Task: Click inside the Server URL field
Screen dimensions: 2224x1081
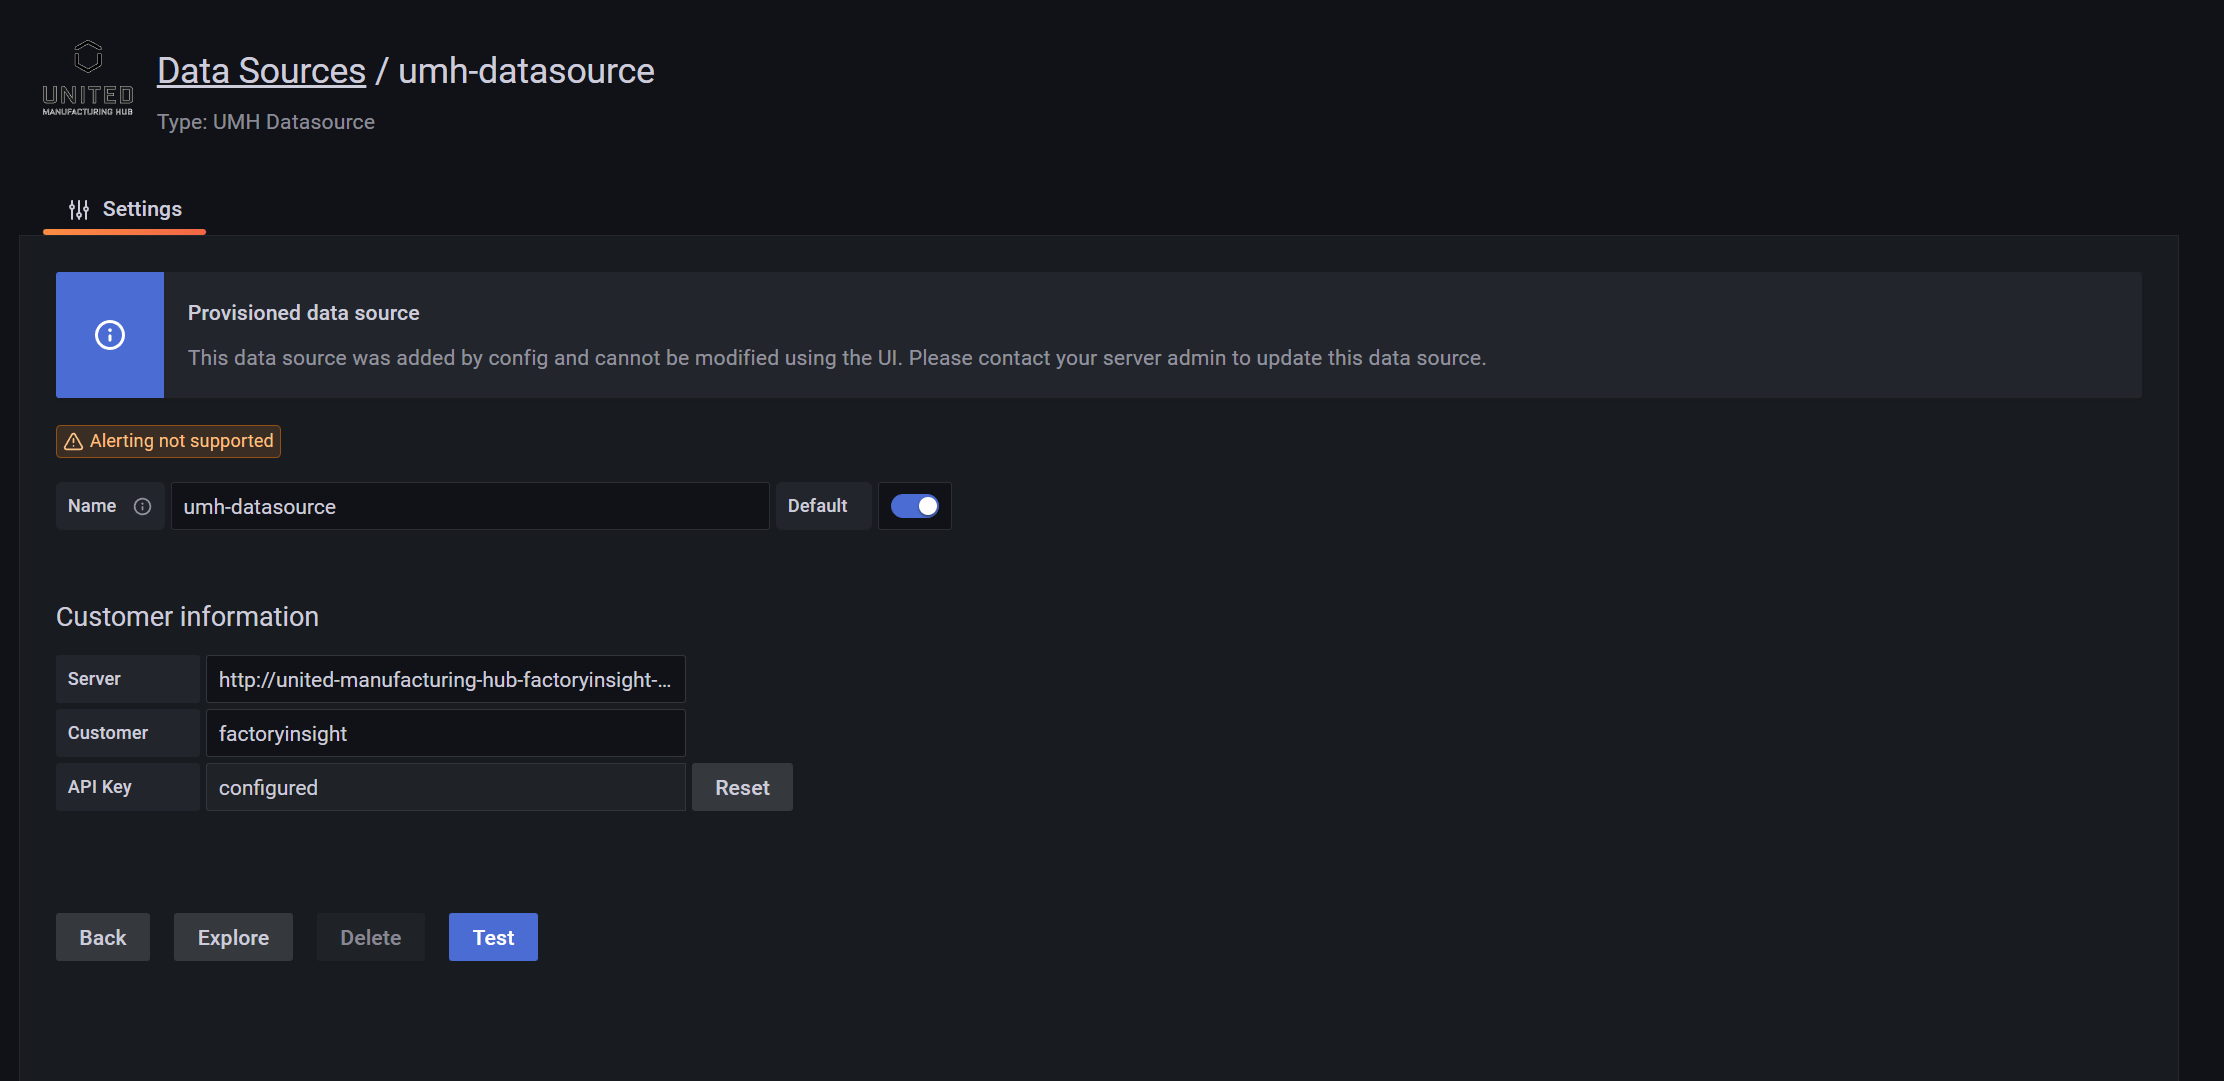Action: (444, 679)
